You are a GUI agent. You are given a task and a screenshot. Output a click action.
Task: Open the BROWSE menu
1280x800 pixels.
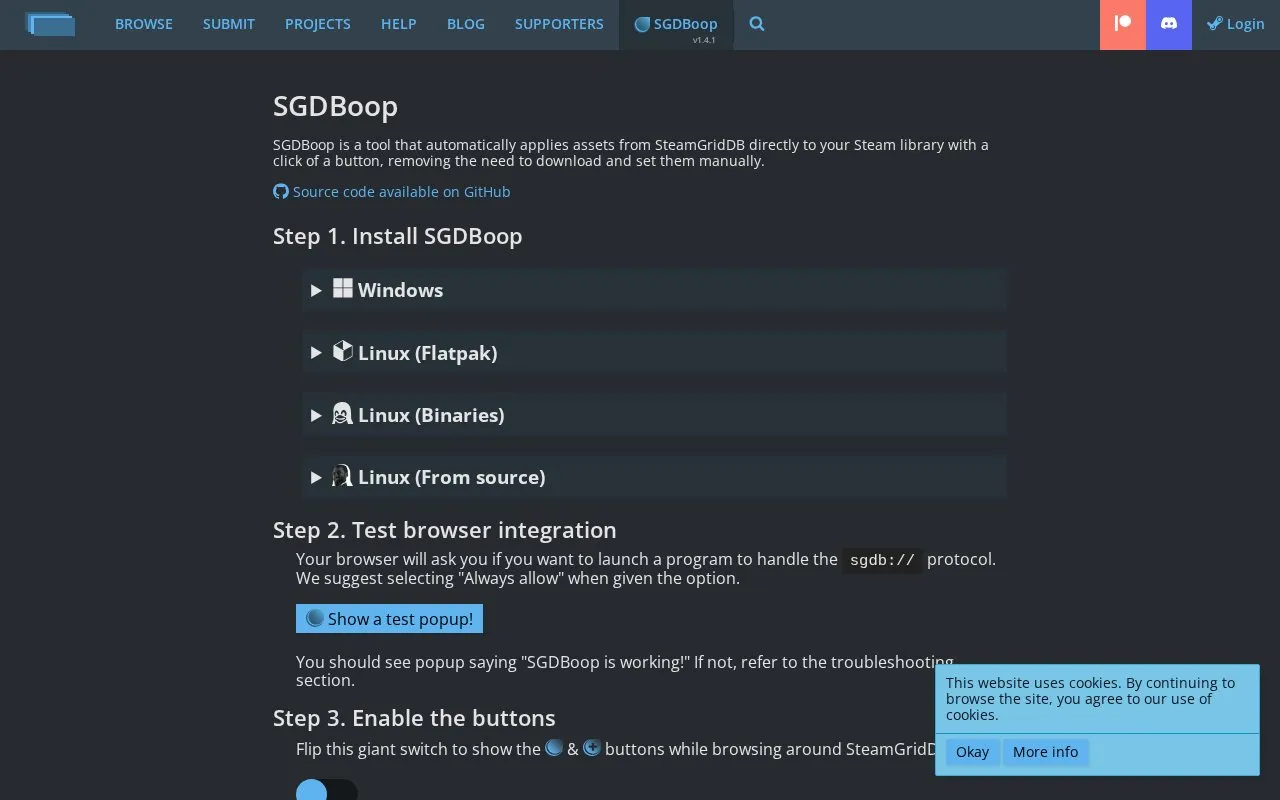click(144, 24)
